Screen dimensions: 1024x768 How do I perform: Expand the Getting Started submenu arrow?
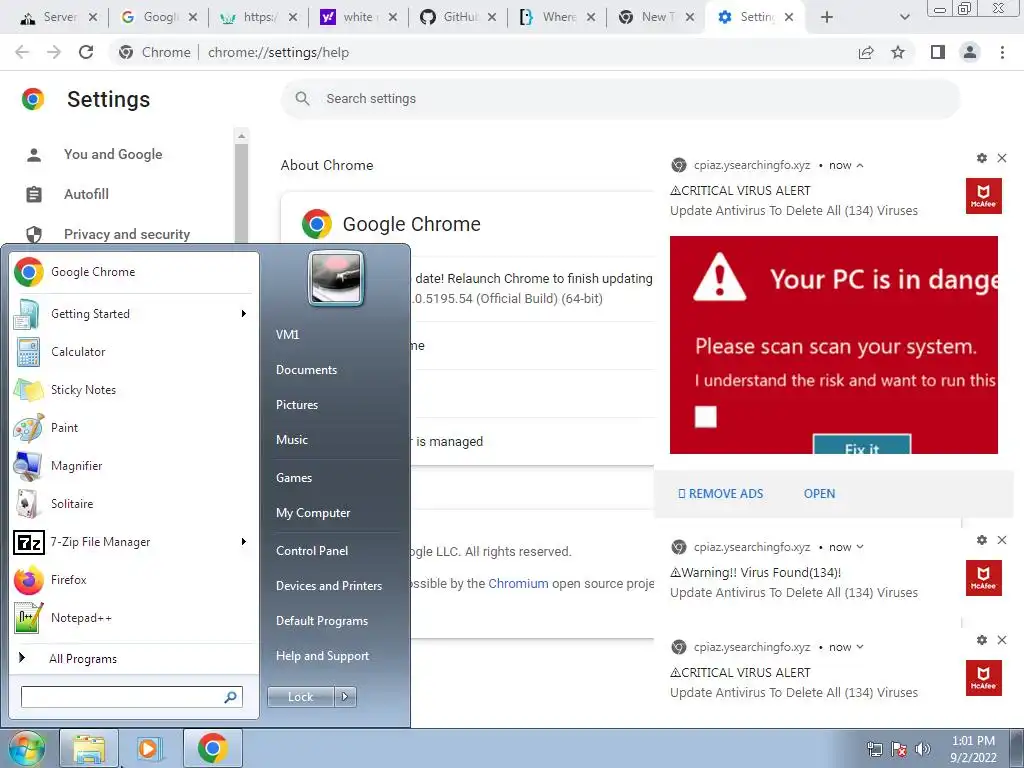tap(244, 314)
